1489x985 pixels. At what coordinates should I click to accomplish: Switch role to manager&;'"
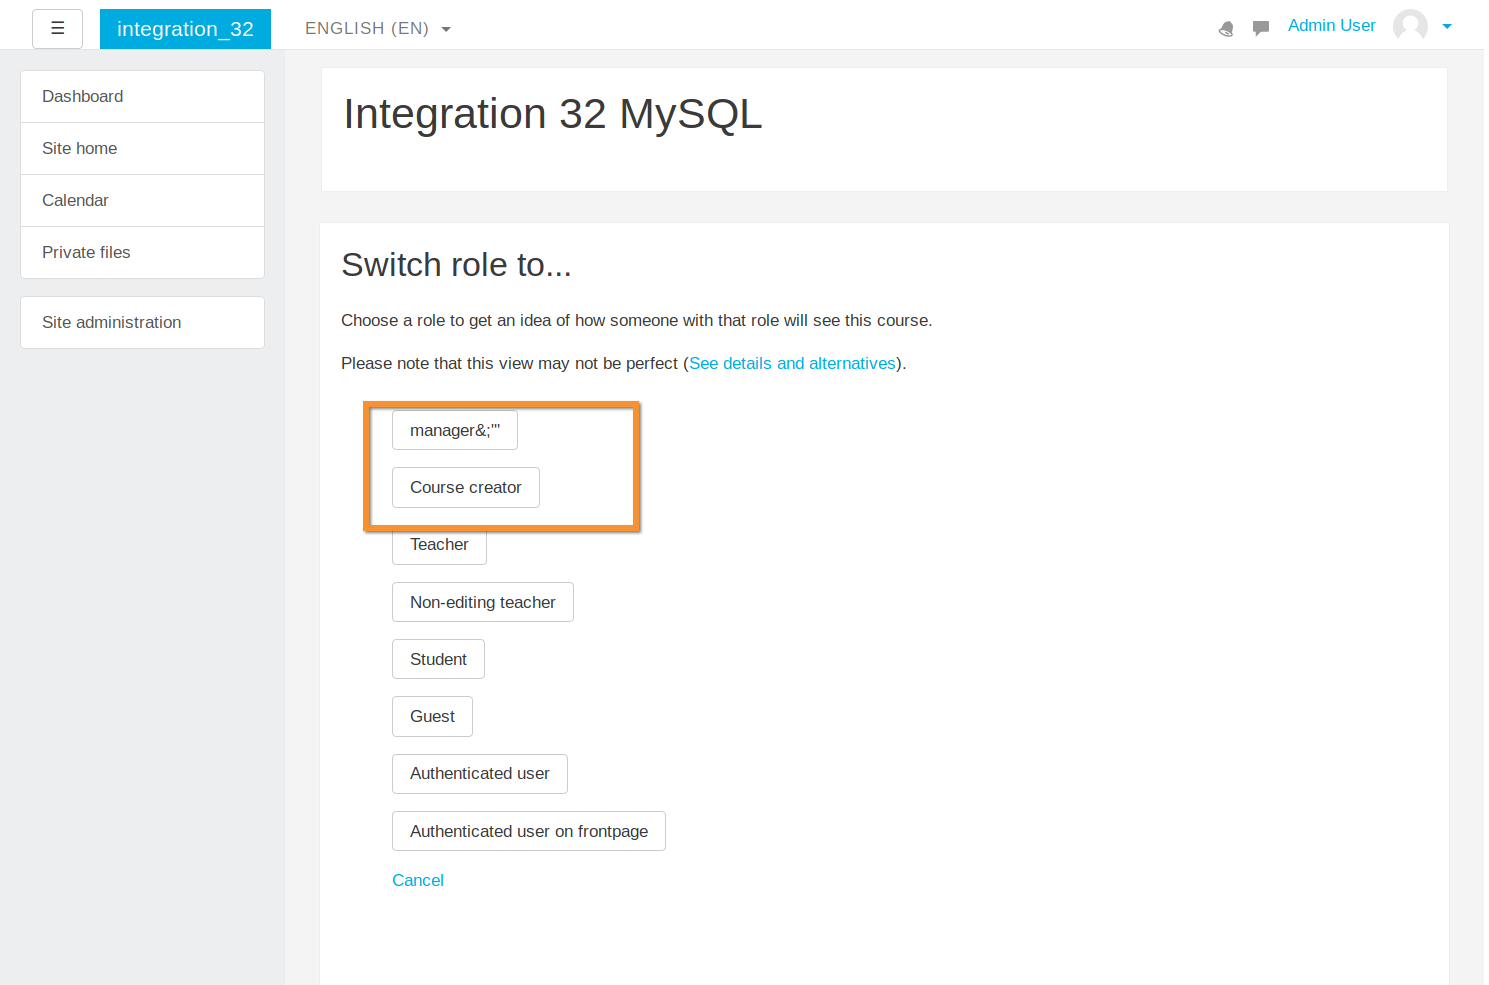[455, 430]
